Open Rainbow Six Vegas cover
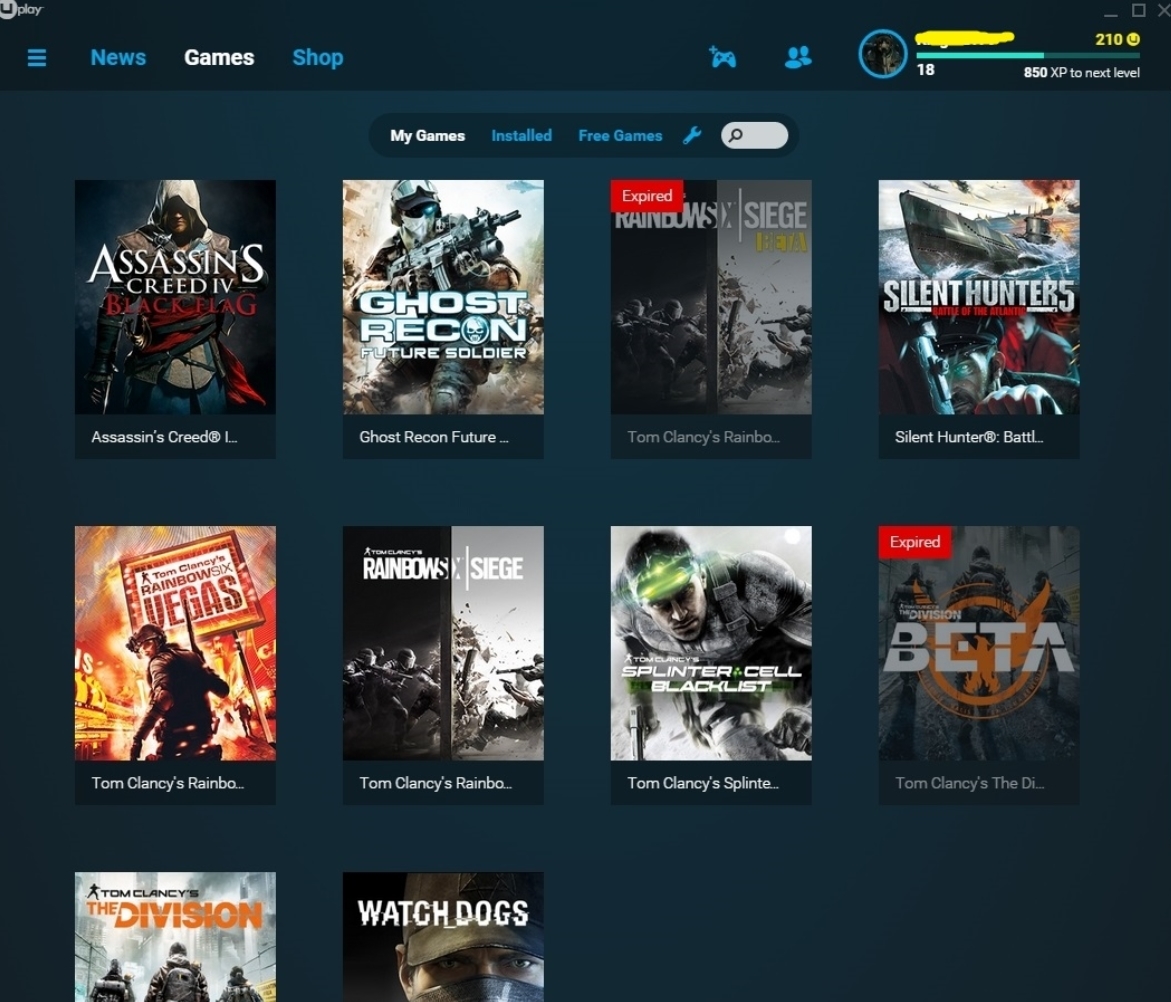The height and width of the screenshot is (1002, 1171). click(175, 643)
